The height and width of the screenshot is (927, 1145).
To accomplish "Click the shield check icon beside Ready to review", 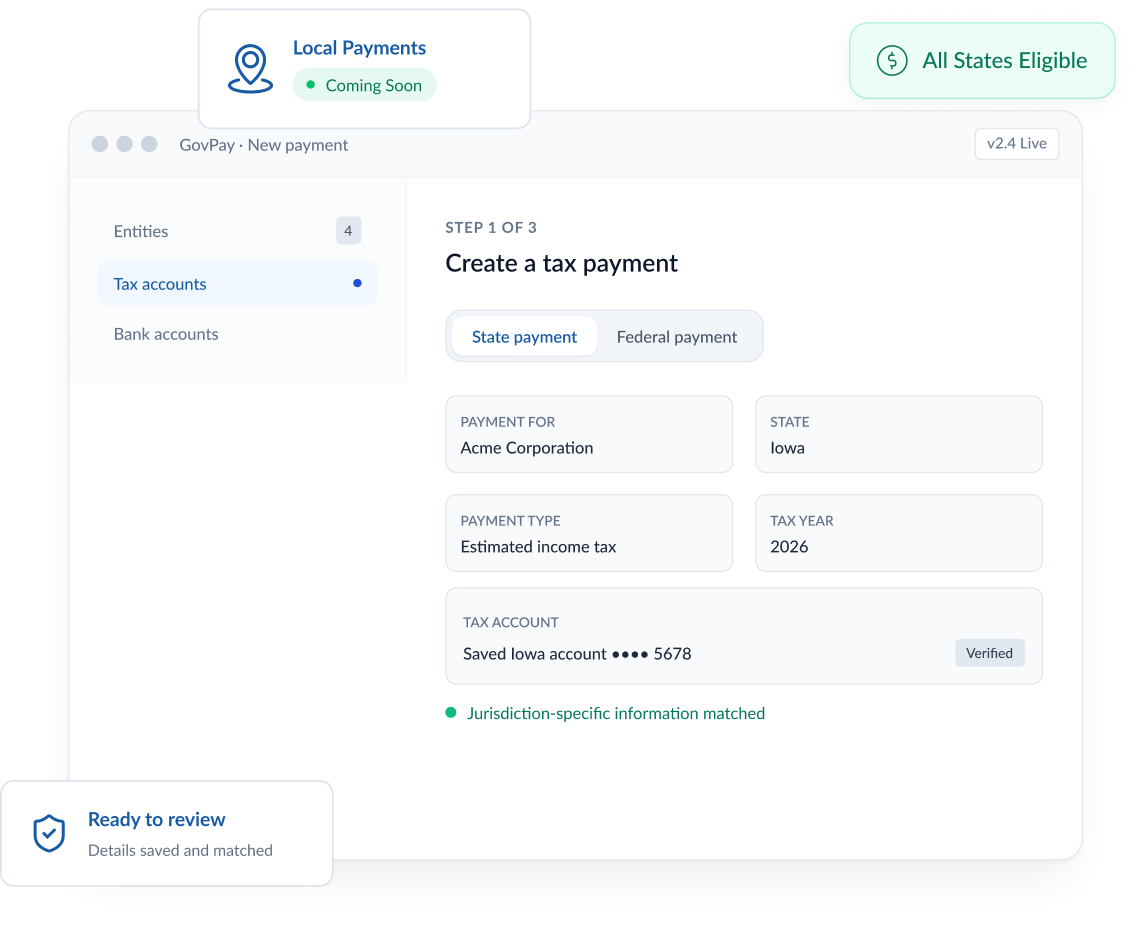I will (49, 833).
